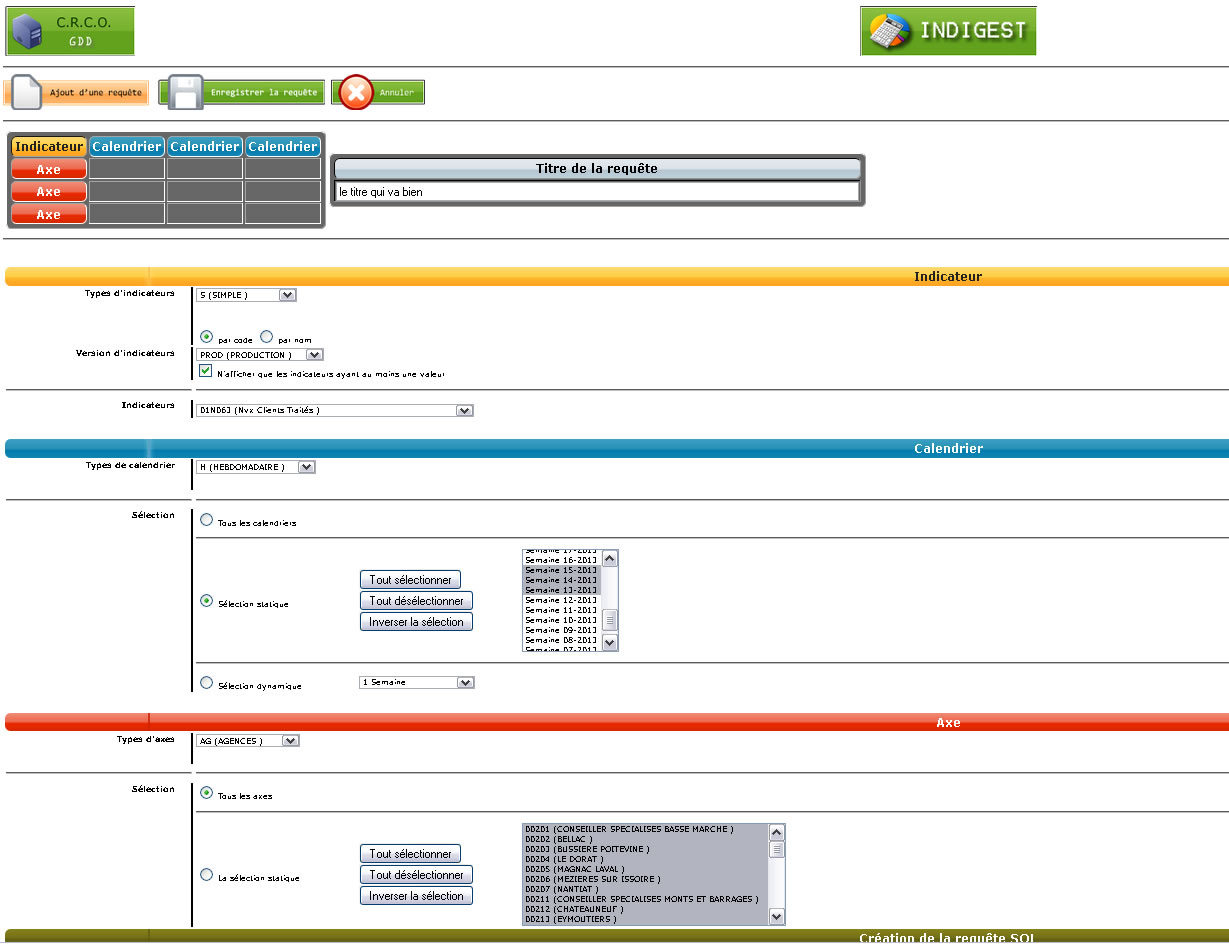This screenshot has height=944, width=1229.
Task: Open the H (HEBDOMADAIRE) calendar type dropdown
Action: pyautogui.click(x=255, y=467)
